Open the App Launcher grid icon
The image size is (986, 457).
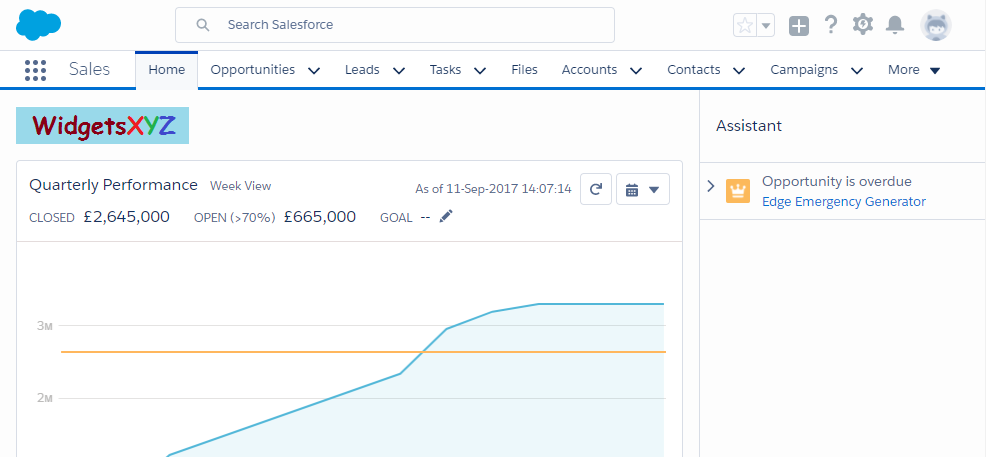pos(35,70)
